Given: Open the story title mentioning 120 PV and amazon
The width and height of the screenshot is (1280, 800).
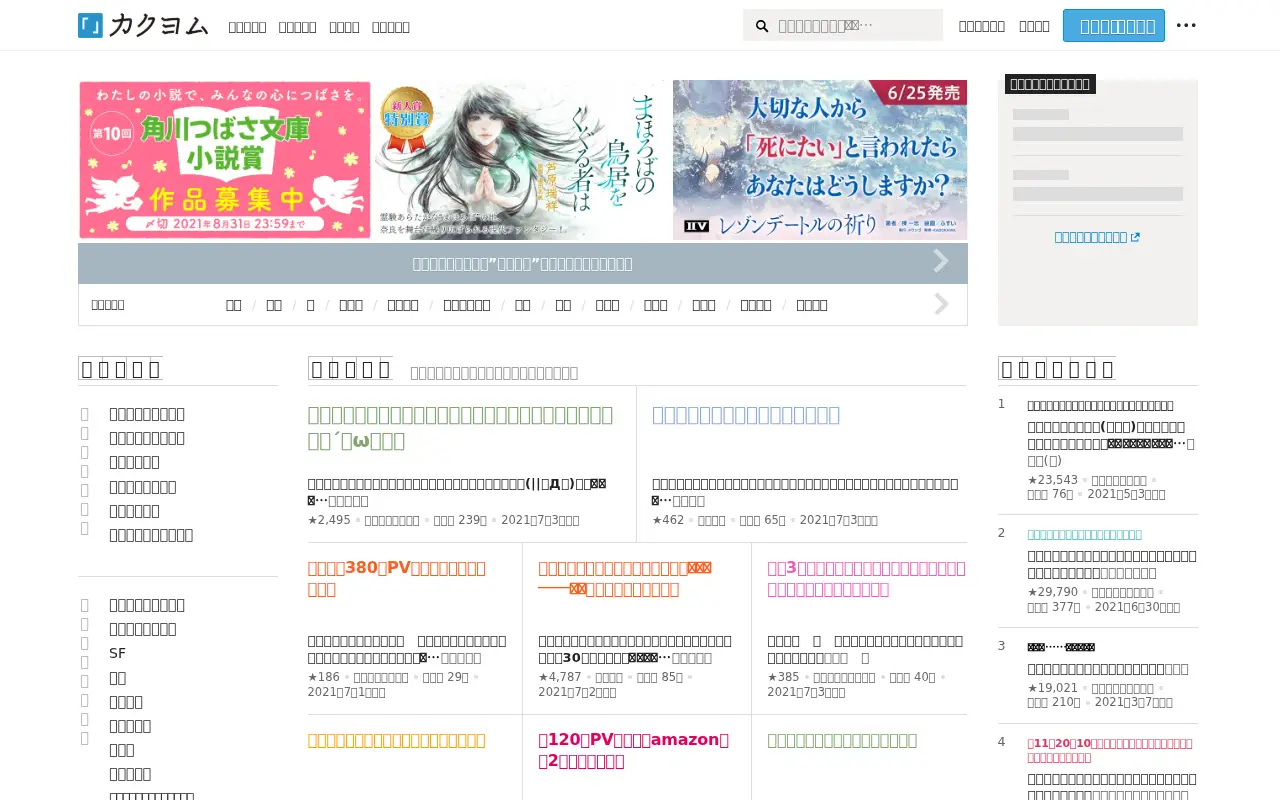Looking at the screenshot, I should tap(634, 750).
